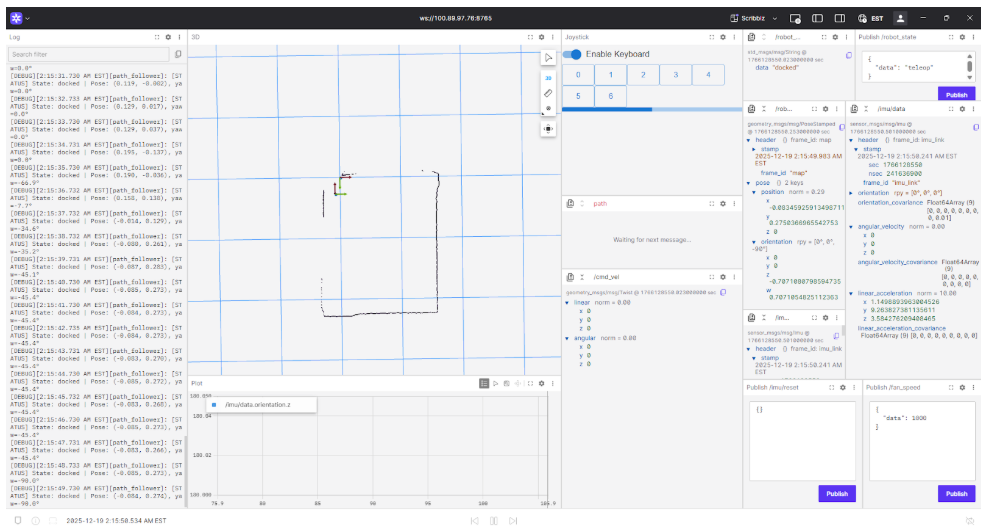Select the measure ruler tool in 3D panel
Image resolution: width=990 pixels, height=532 pixels.
(548, 93)
